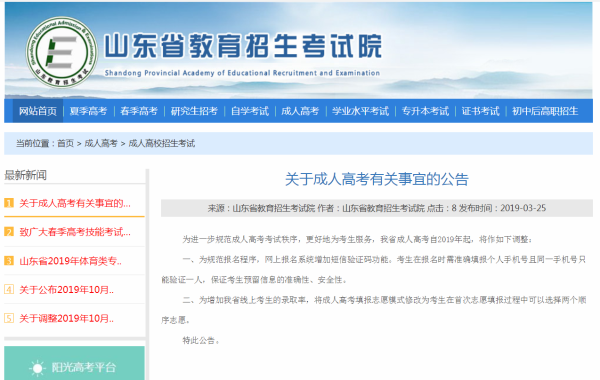Click the number 2 news badge icon
The height and width of the screenshot is (380, 600).
click(9, 232)
